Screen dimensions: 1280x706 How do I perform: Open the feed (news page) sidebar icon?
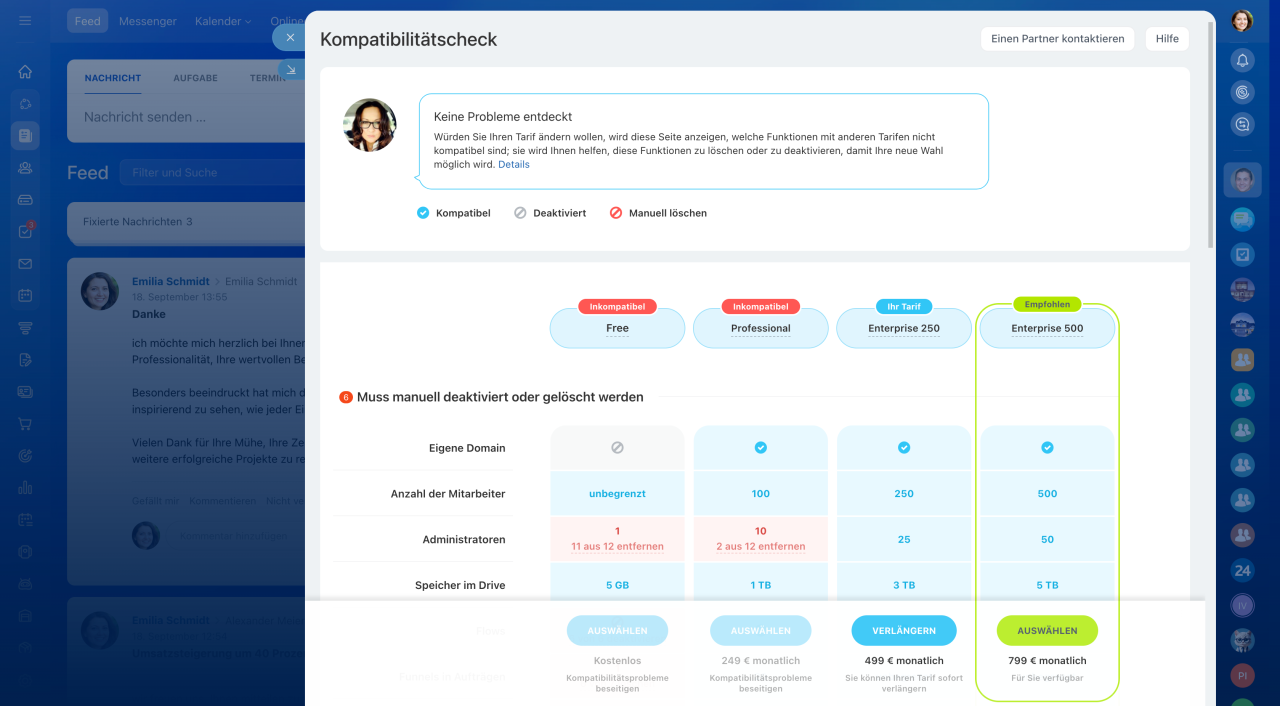25,135
